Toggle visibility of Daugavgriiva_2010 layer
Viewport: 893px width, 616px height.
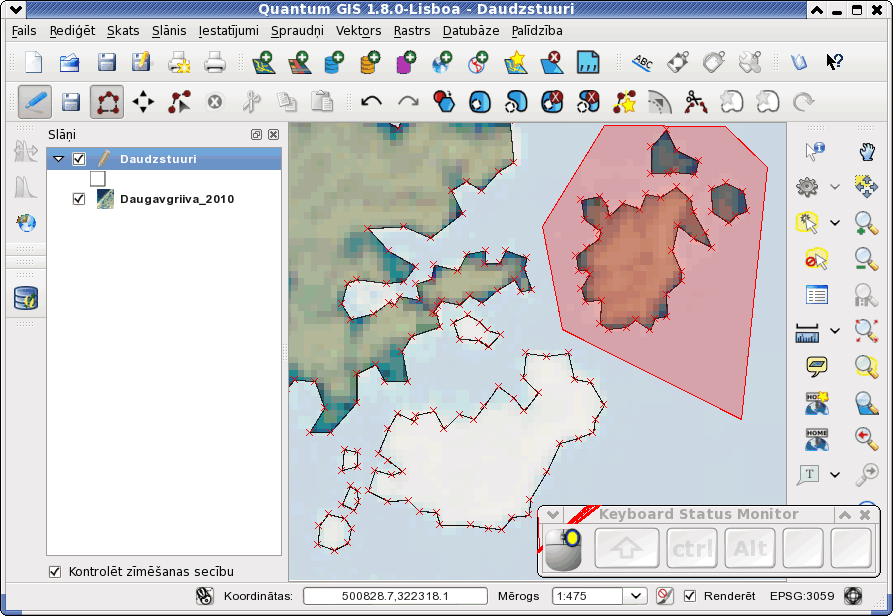79,199
